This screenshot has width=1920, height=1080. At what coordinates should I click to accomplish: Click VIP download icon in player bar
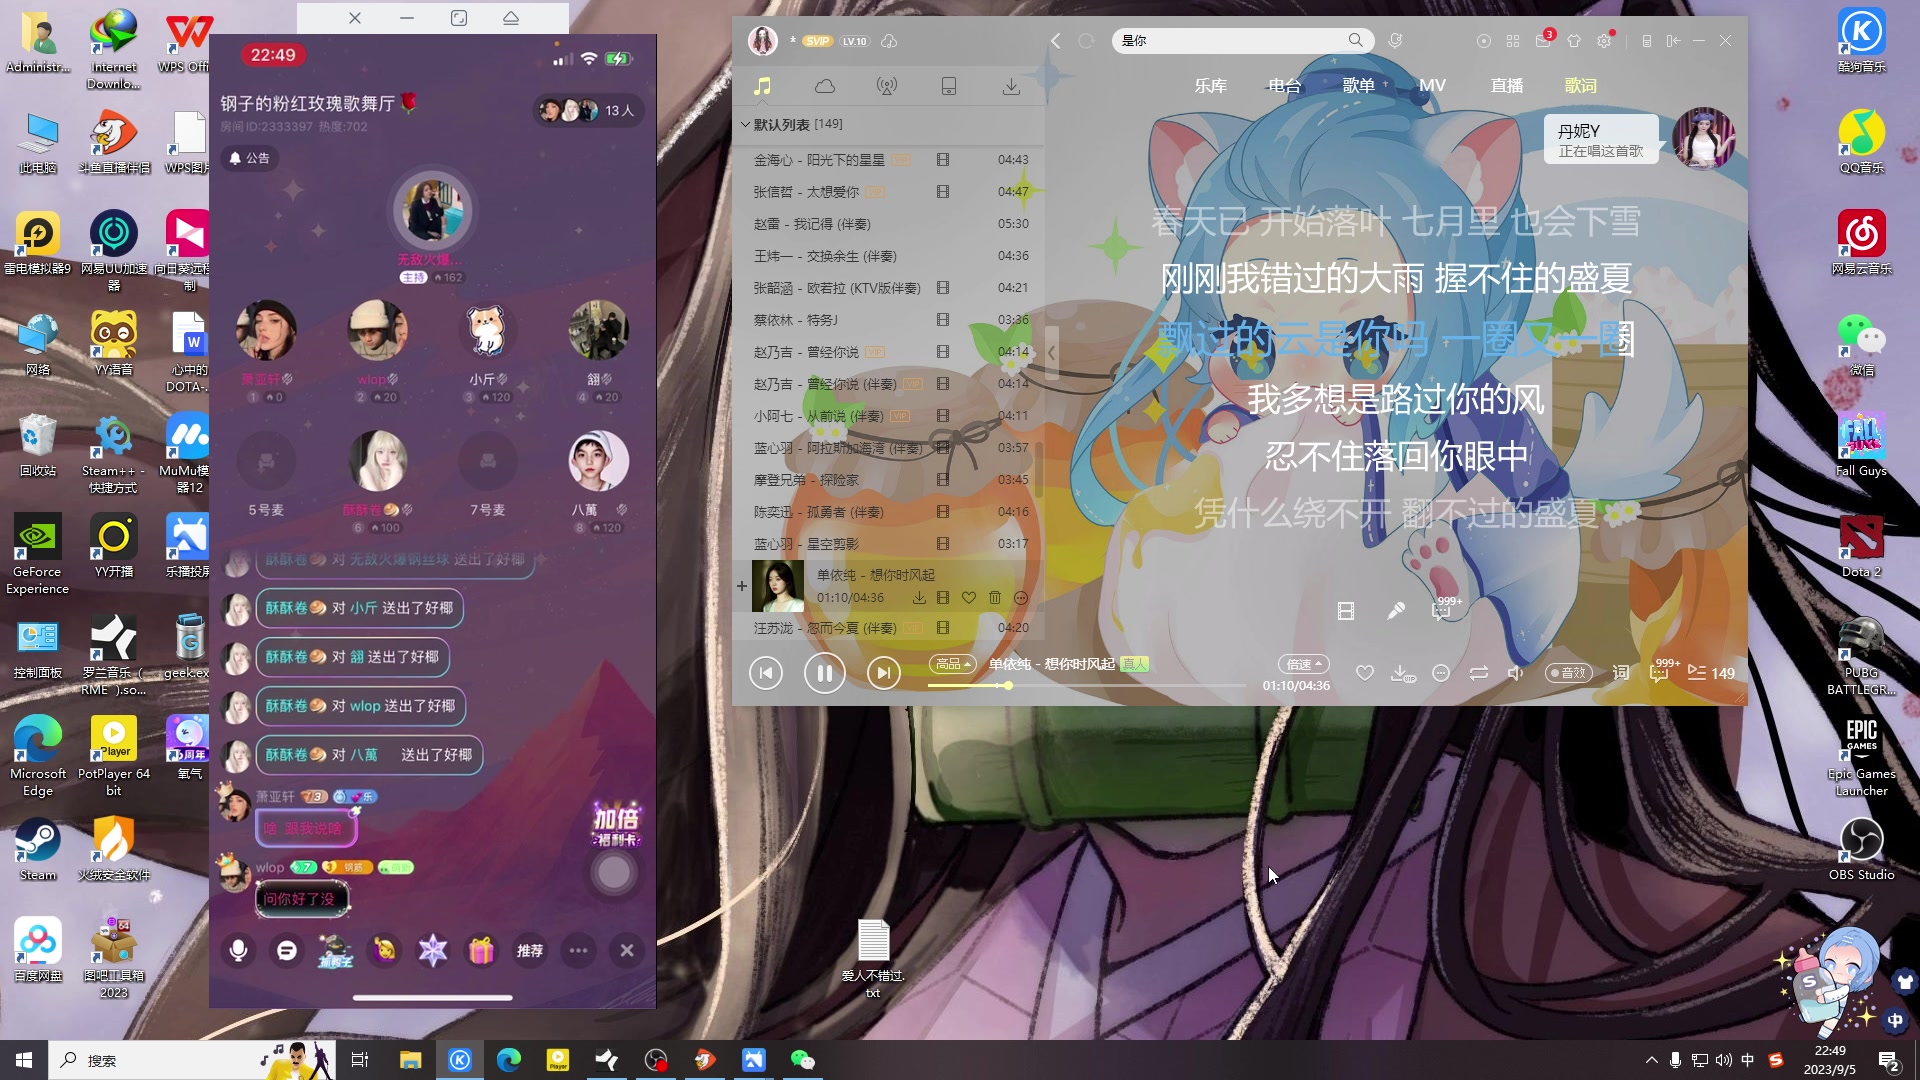pyautogui.click(x=1402, y=673)
